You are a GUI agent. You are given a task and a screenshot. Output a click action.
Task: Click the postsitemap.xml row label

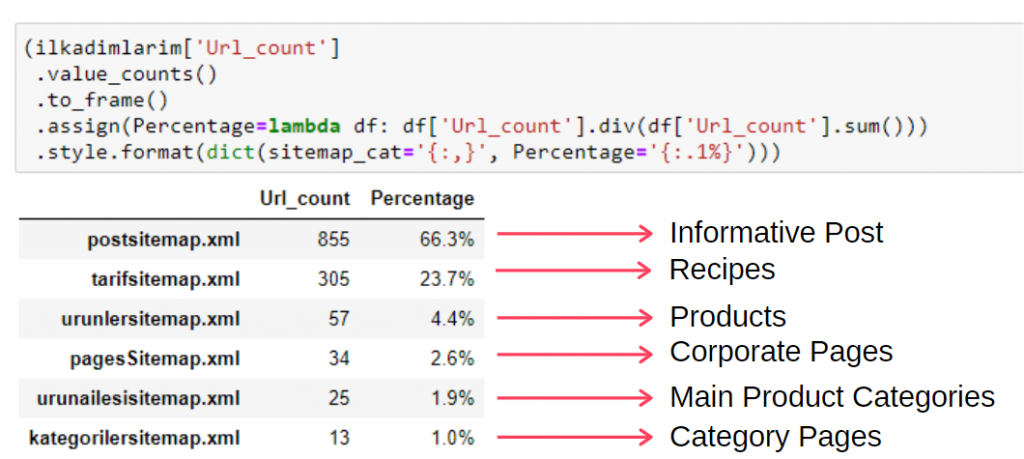(x=163, y=240)
